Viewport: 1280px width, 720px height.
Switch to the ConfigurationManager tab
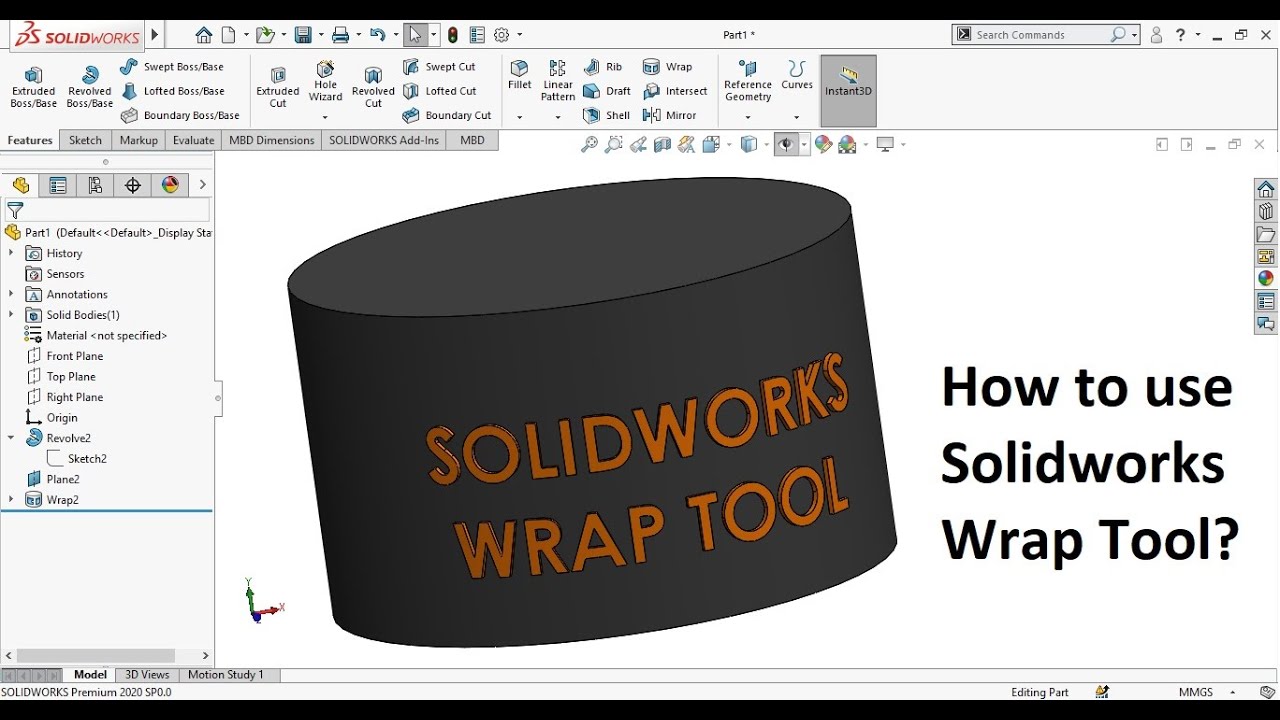pyautogui.click(x=95, y=185)
